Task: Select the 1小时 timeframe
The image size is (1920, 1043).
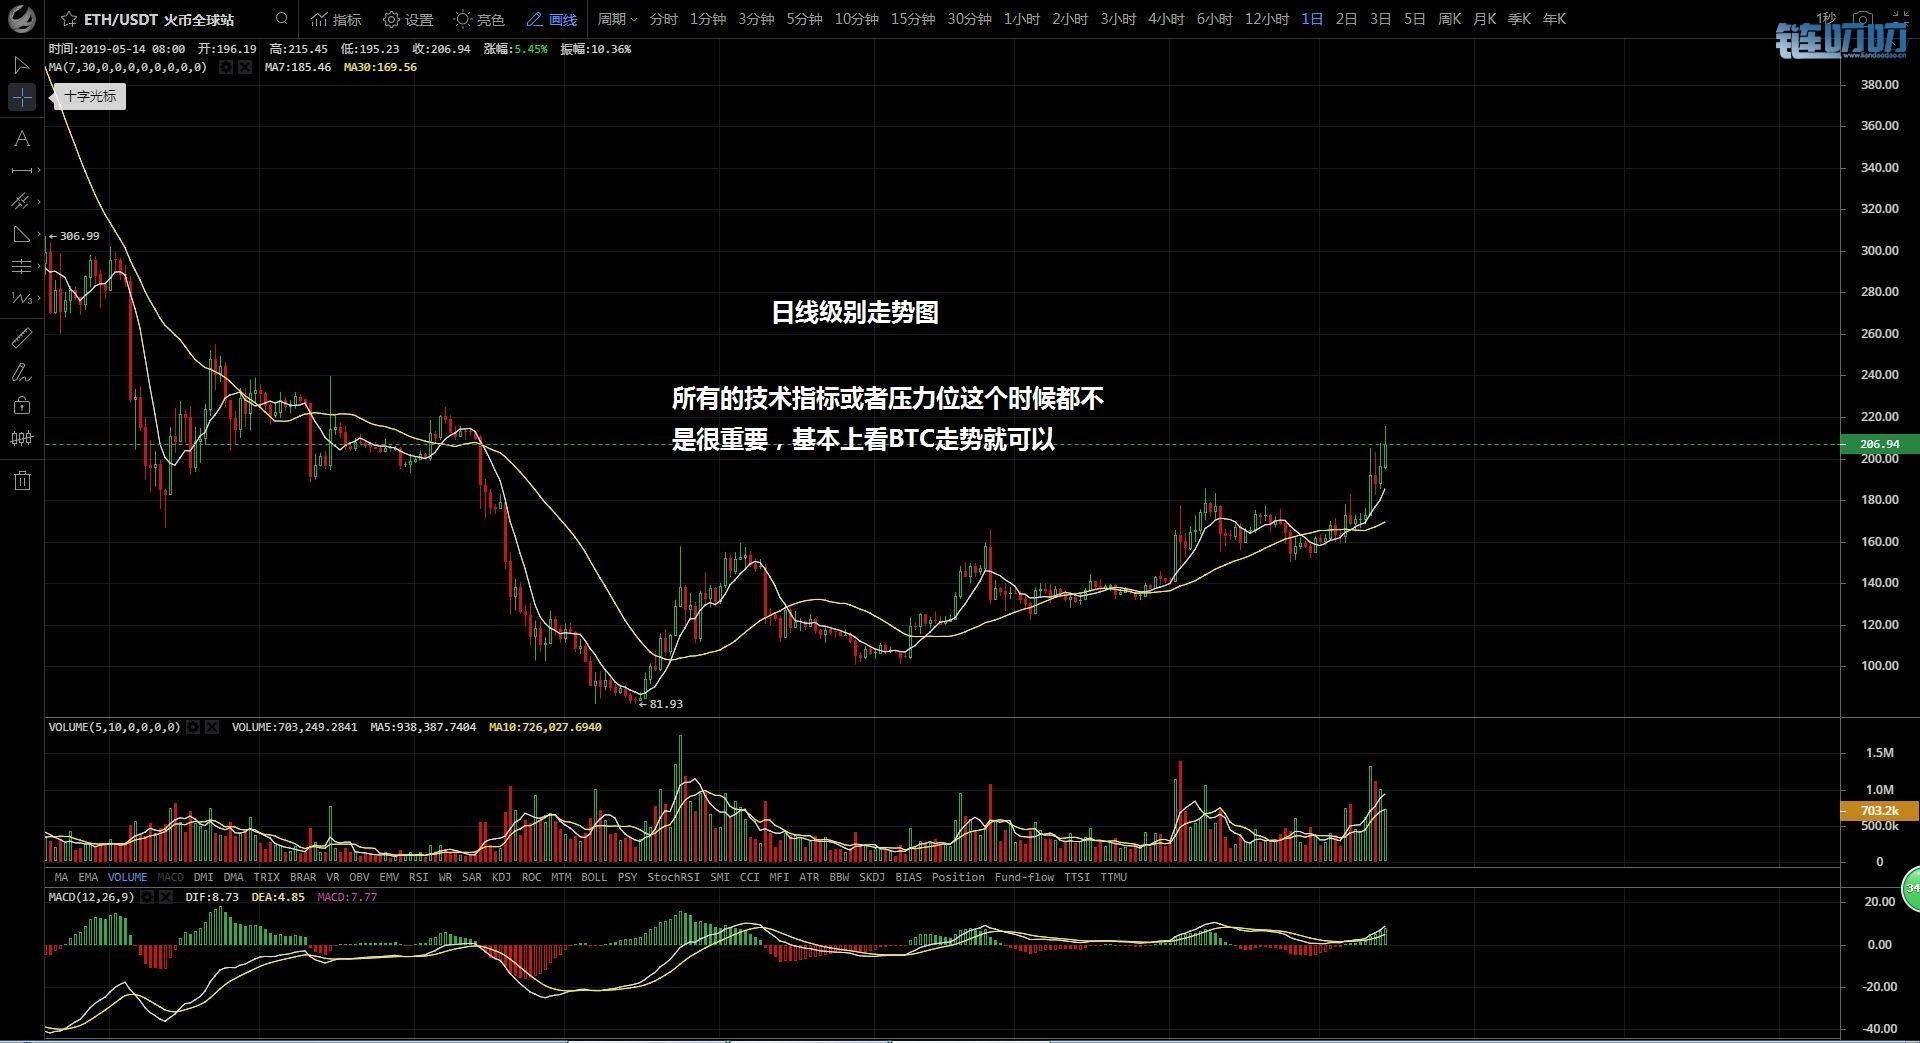Action: [x=1021, y=19]
